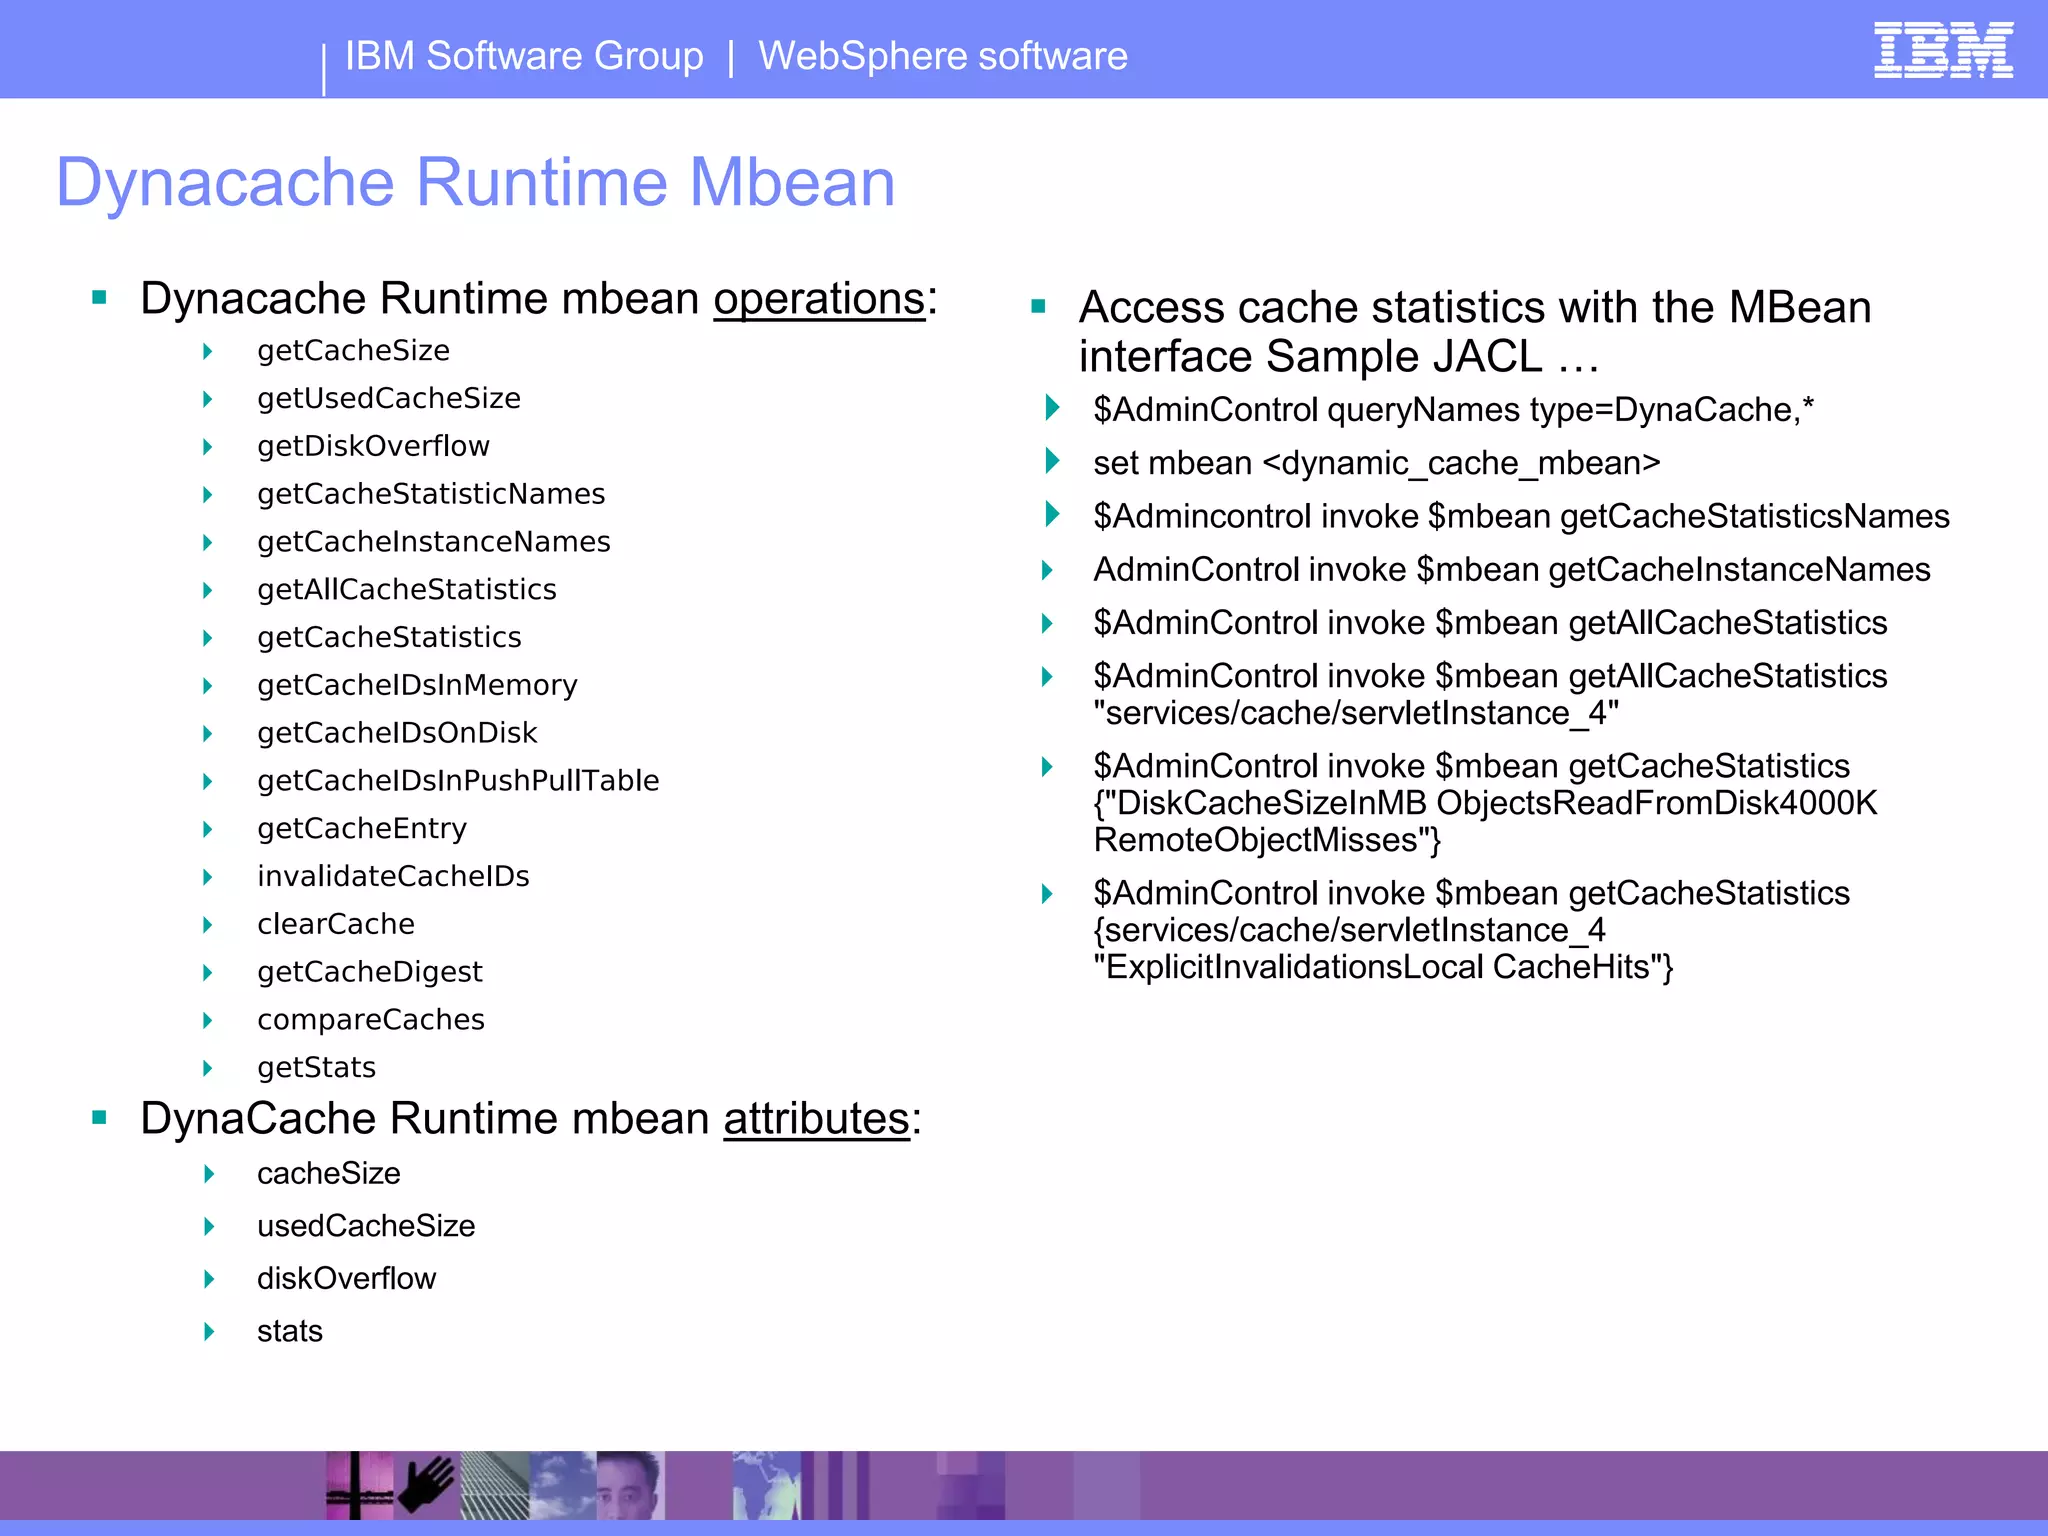This screenshot has height=1536, width=2048.
Task: Select the getUsedCacheSize operation
Action: (x=389, y=398)
